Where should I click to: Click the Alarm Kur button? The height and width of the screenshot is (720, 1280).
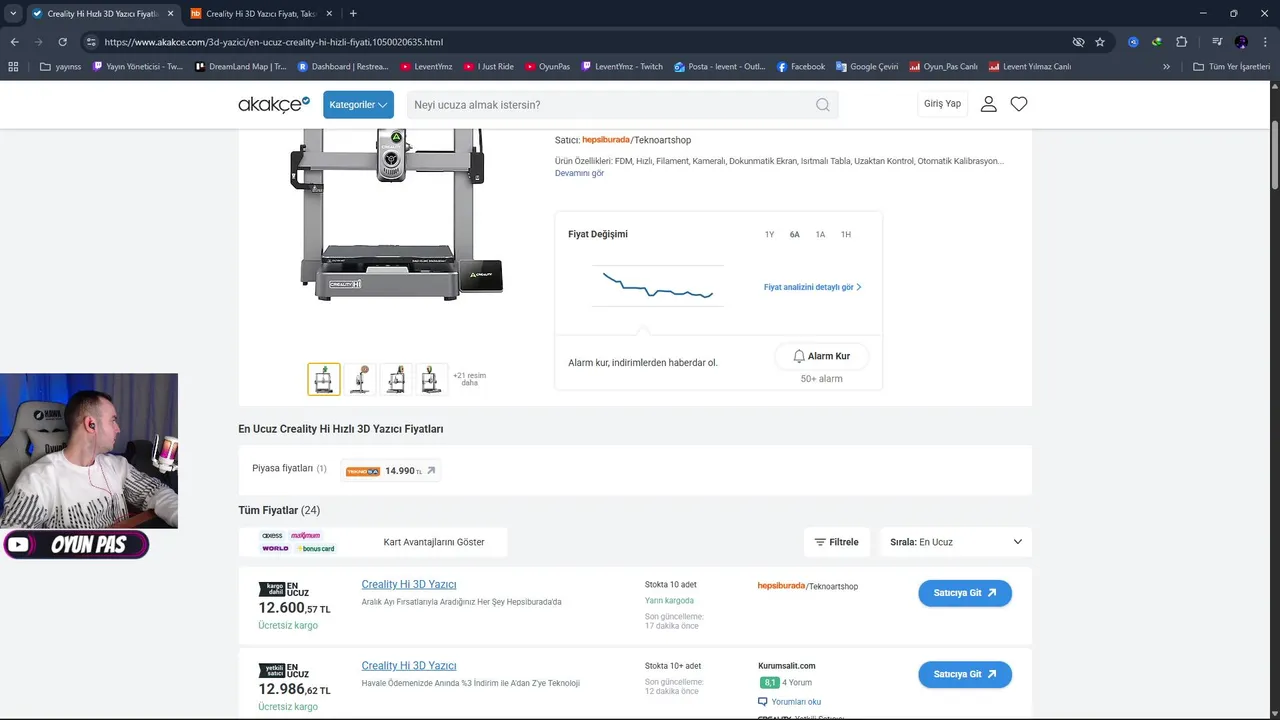(x=822, y=356)
